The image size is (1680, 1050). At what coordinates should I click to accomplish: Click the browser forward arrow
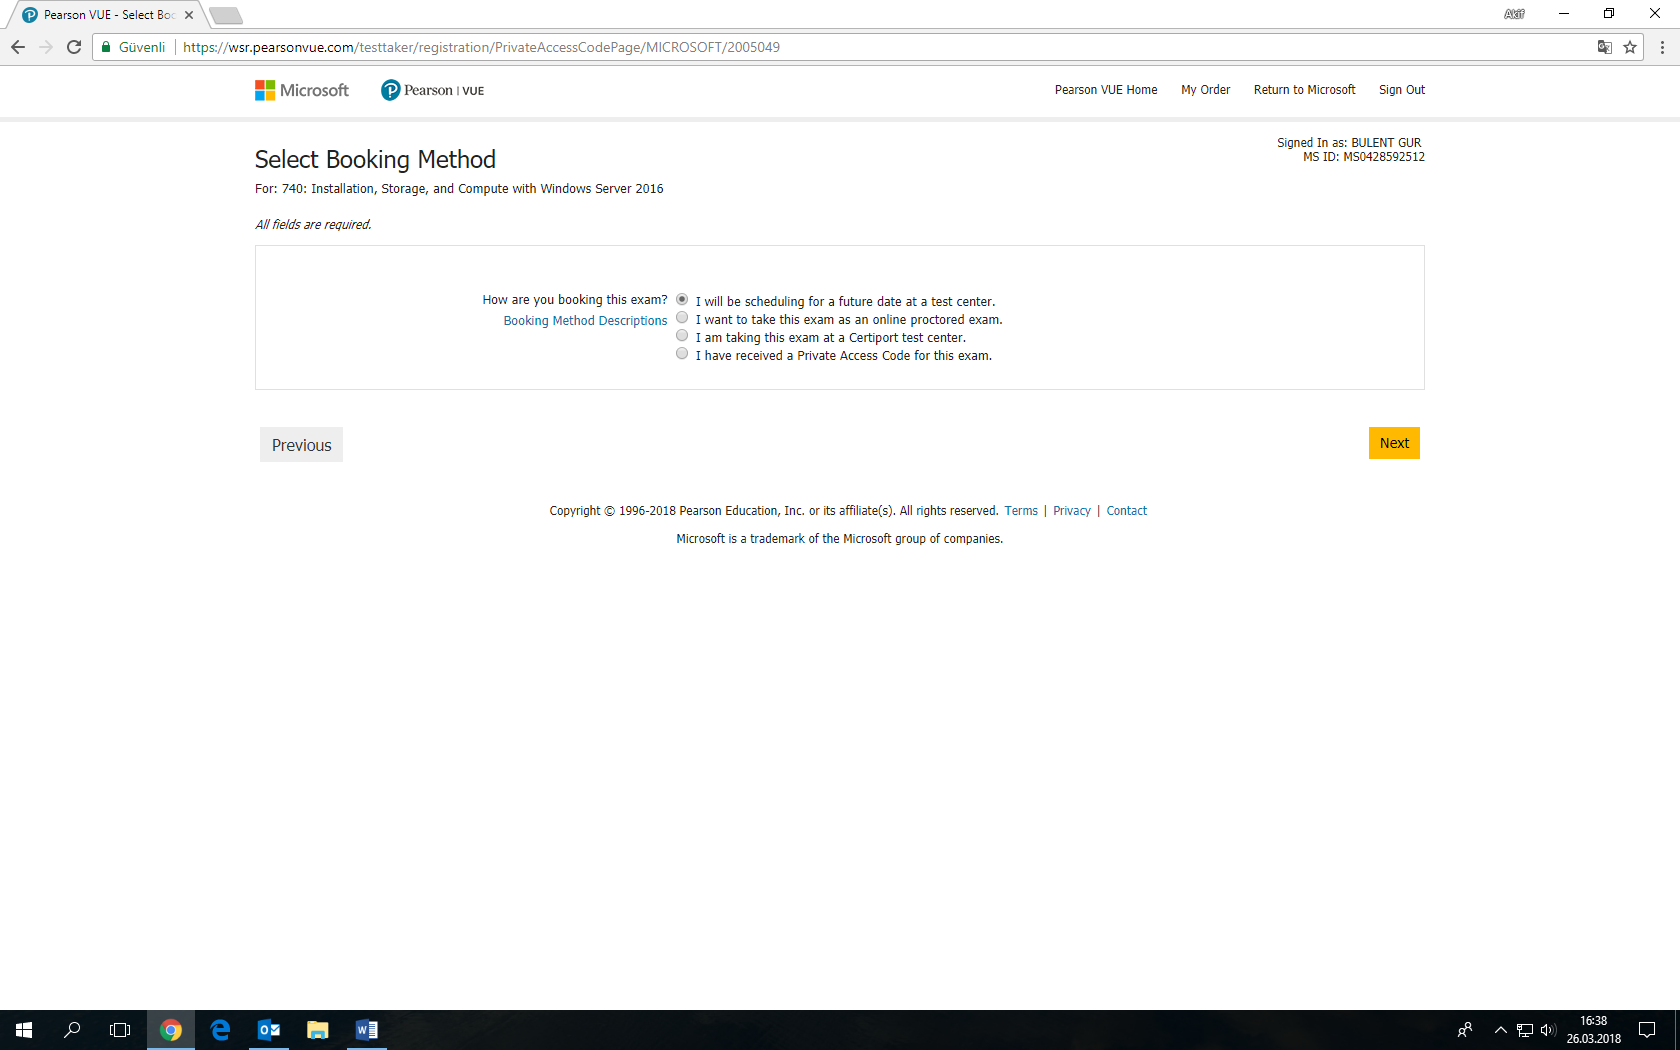pyautogui.click(x=46, y=47)
